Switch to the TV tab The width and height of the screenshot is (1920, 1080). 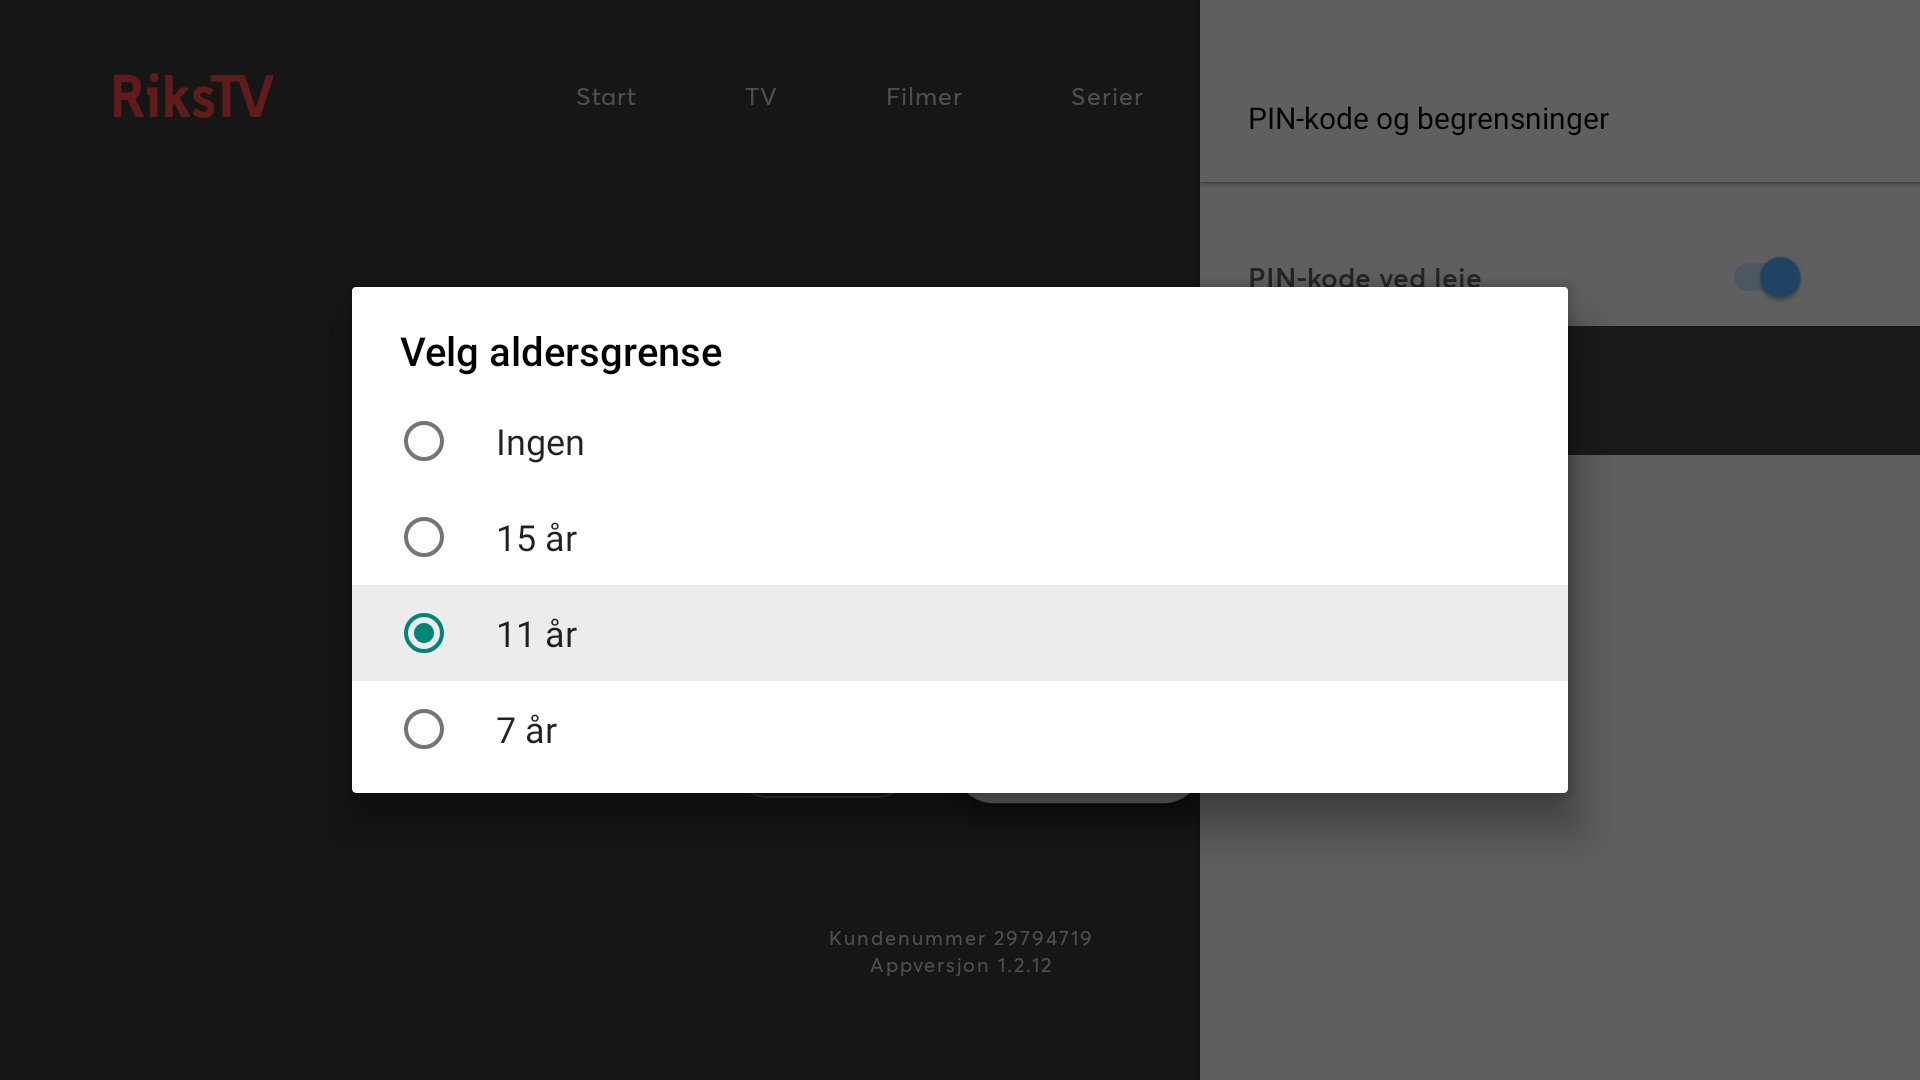coord(761,97)
